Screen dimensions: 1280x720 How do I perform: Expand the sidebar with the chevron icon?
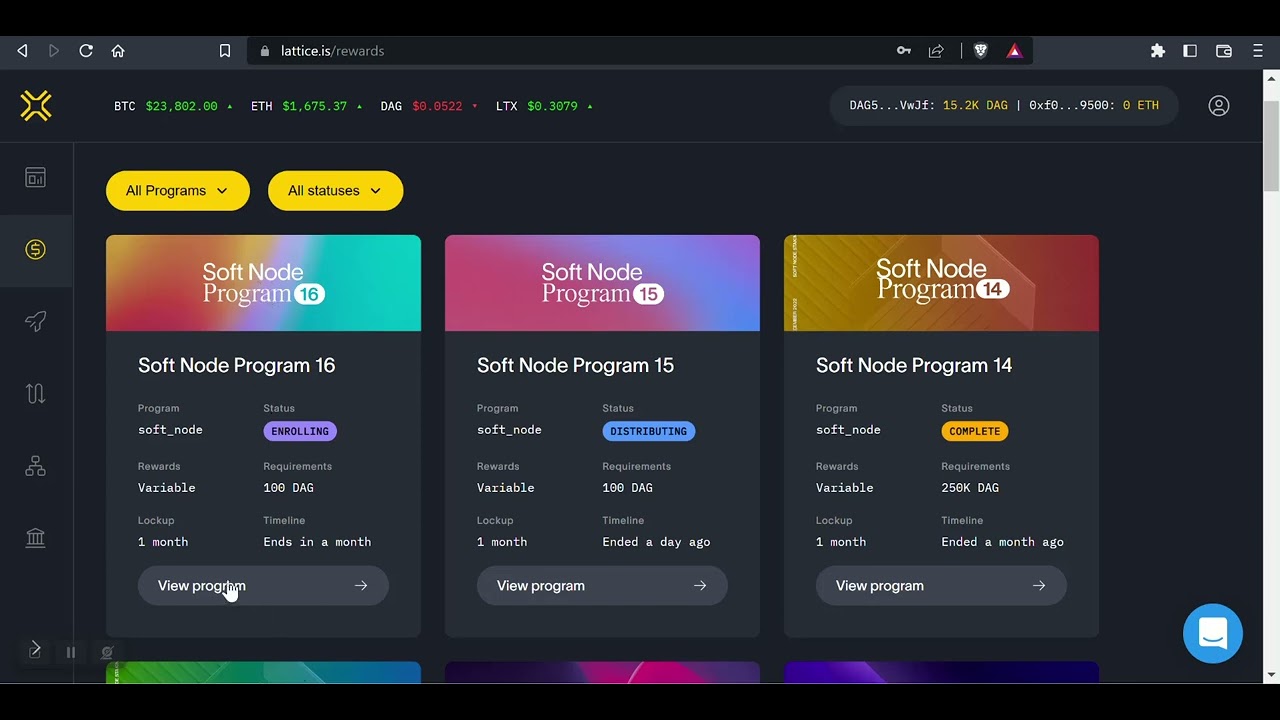click(35, 650)
